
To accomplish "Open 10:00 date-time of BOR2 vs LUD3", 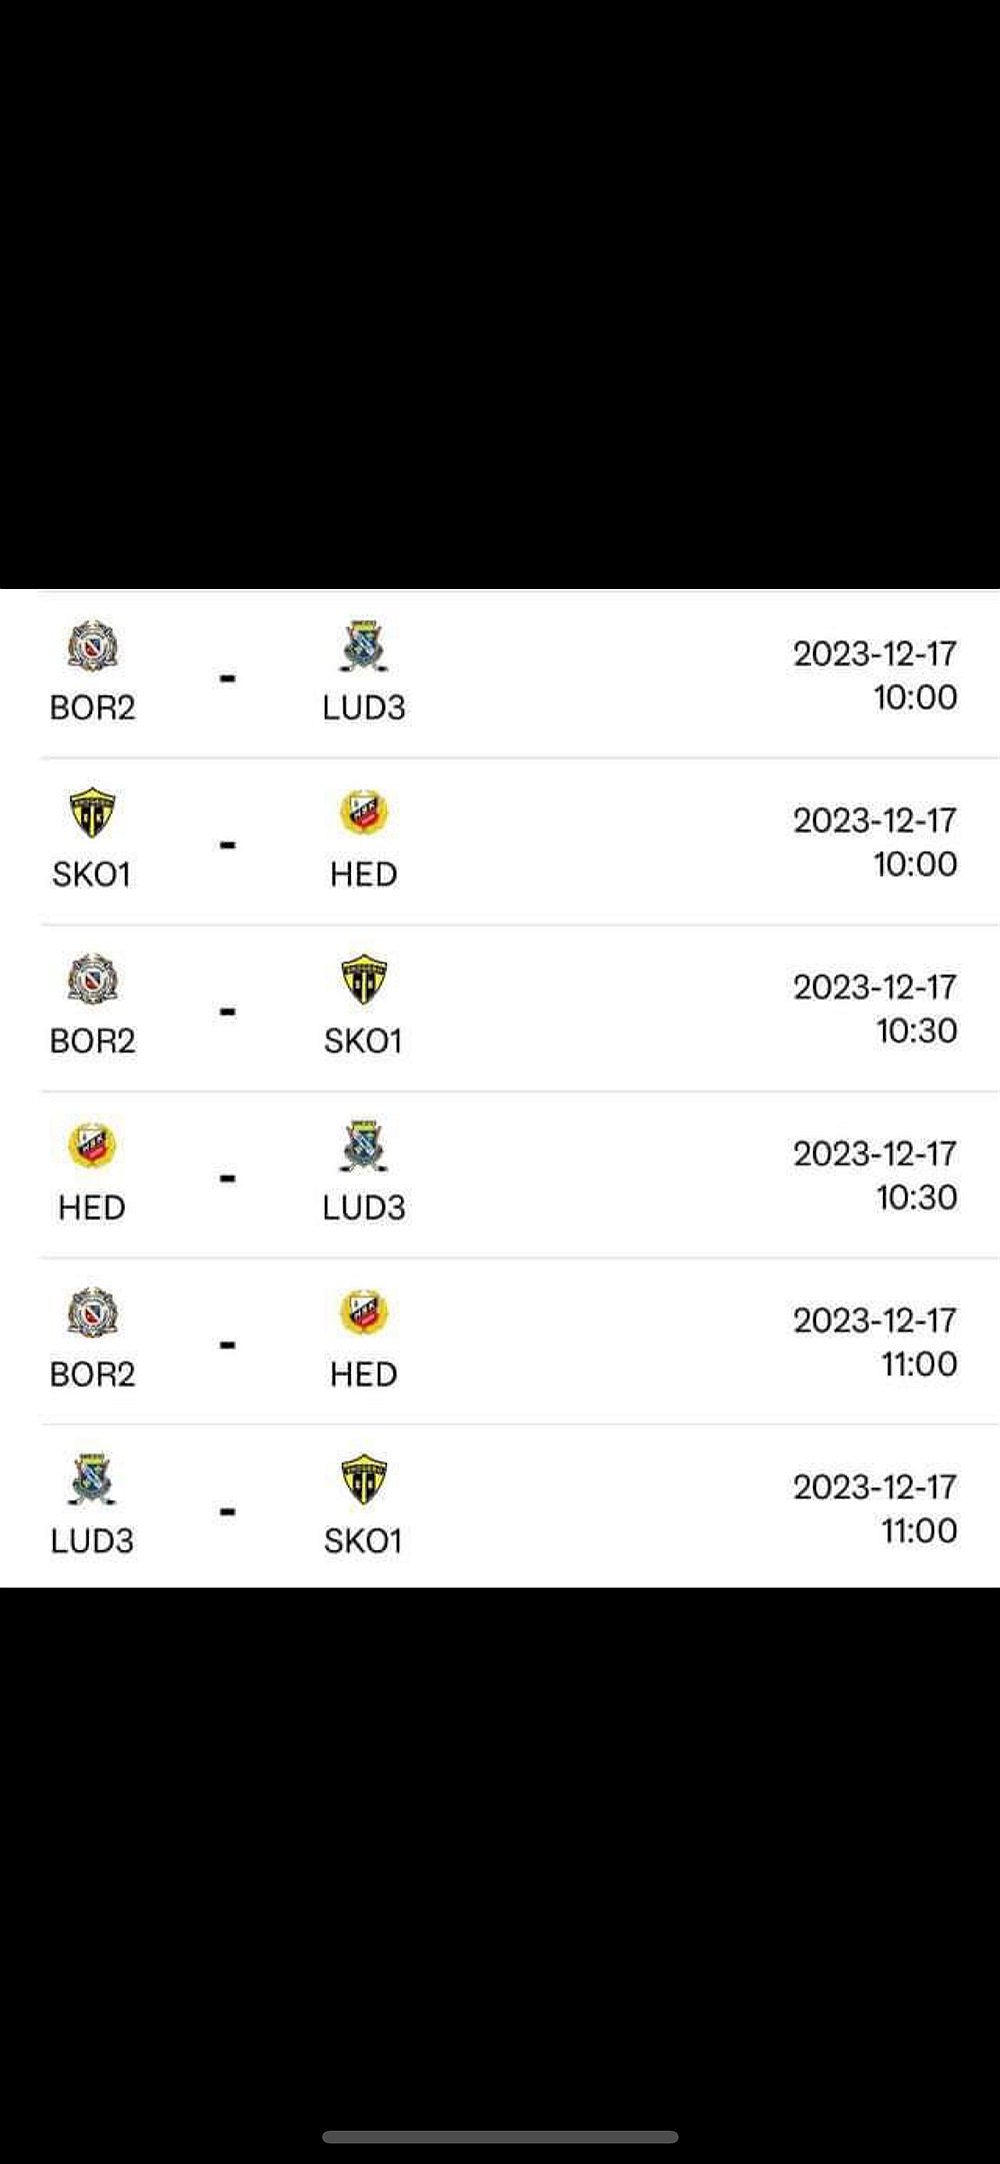I will 875,676.
